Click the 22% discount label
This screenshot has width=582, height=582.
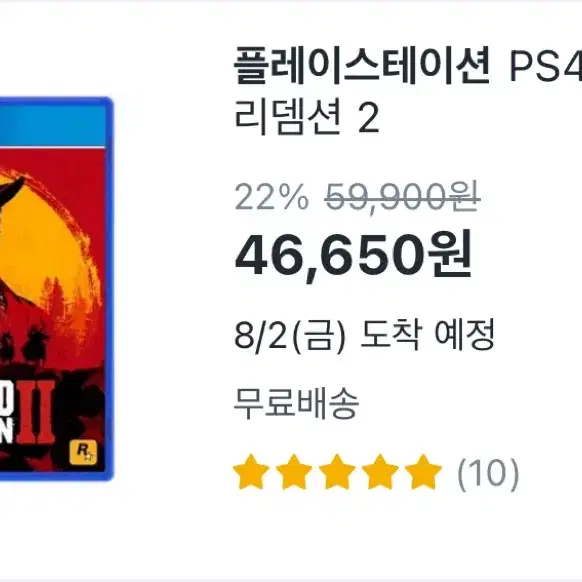[272, 197]
